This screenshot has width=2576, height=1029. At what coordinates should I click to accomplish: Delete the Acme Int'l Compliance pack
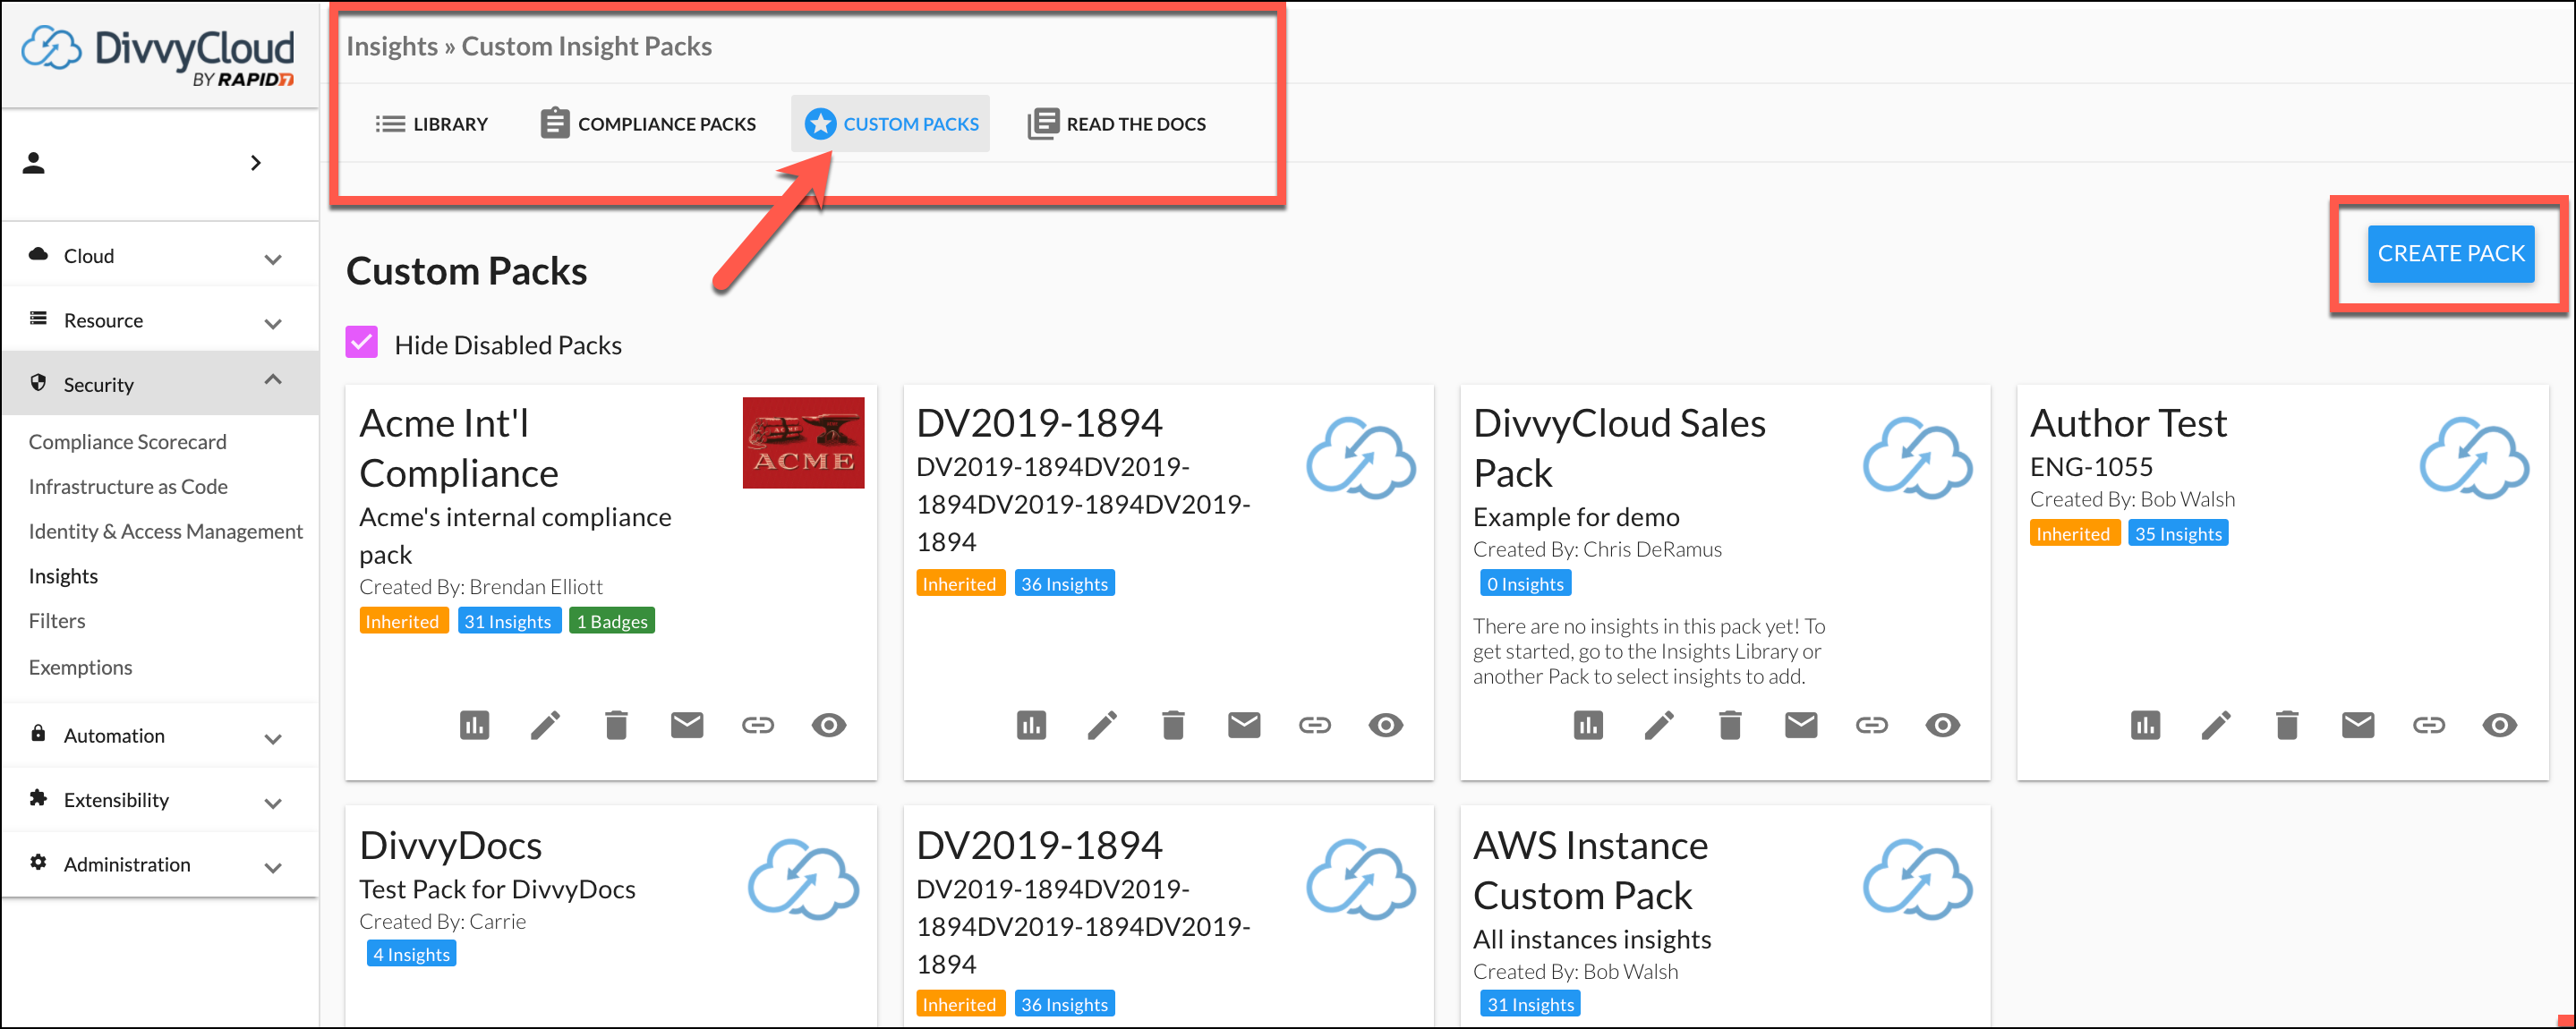tap(616, 725)
